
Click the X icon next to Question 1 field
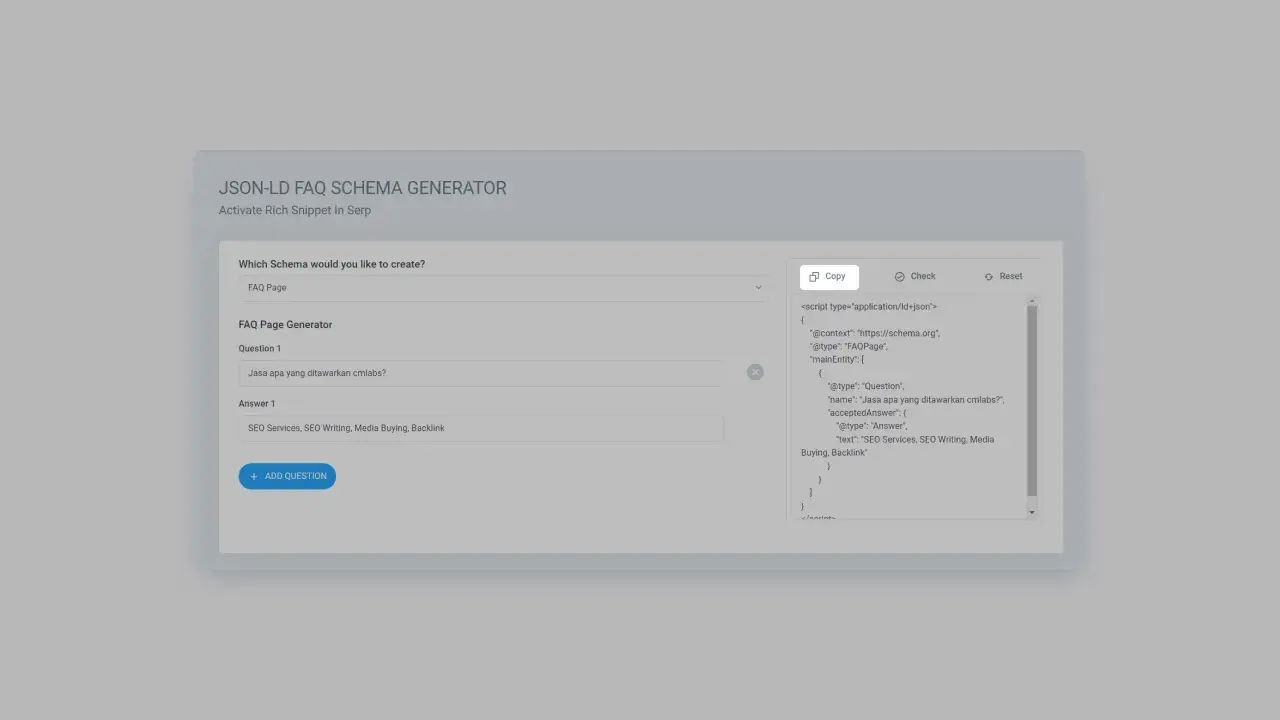(755, 372)
